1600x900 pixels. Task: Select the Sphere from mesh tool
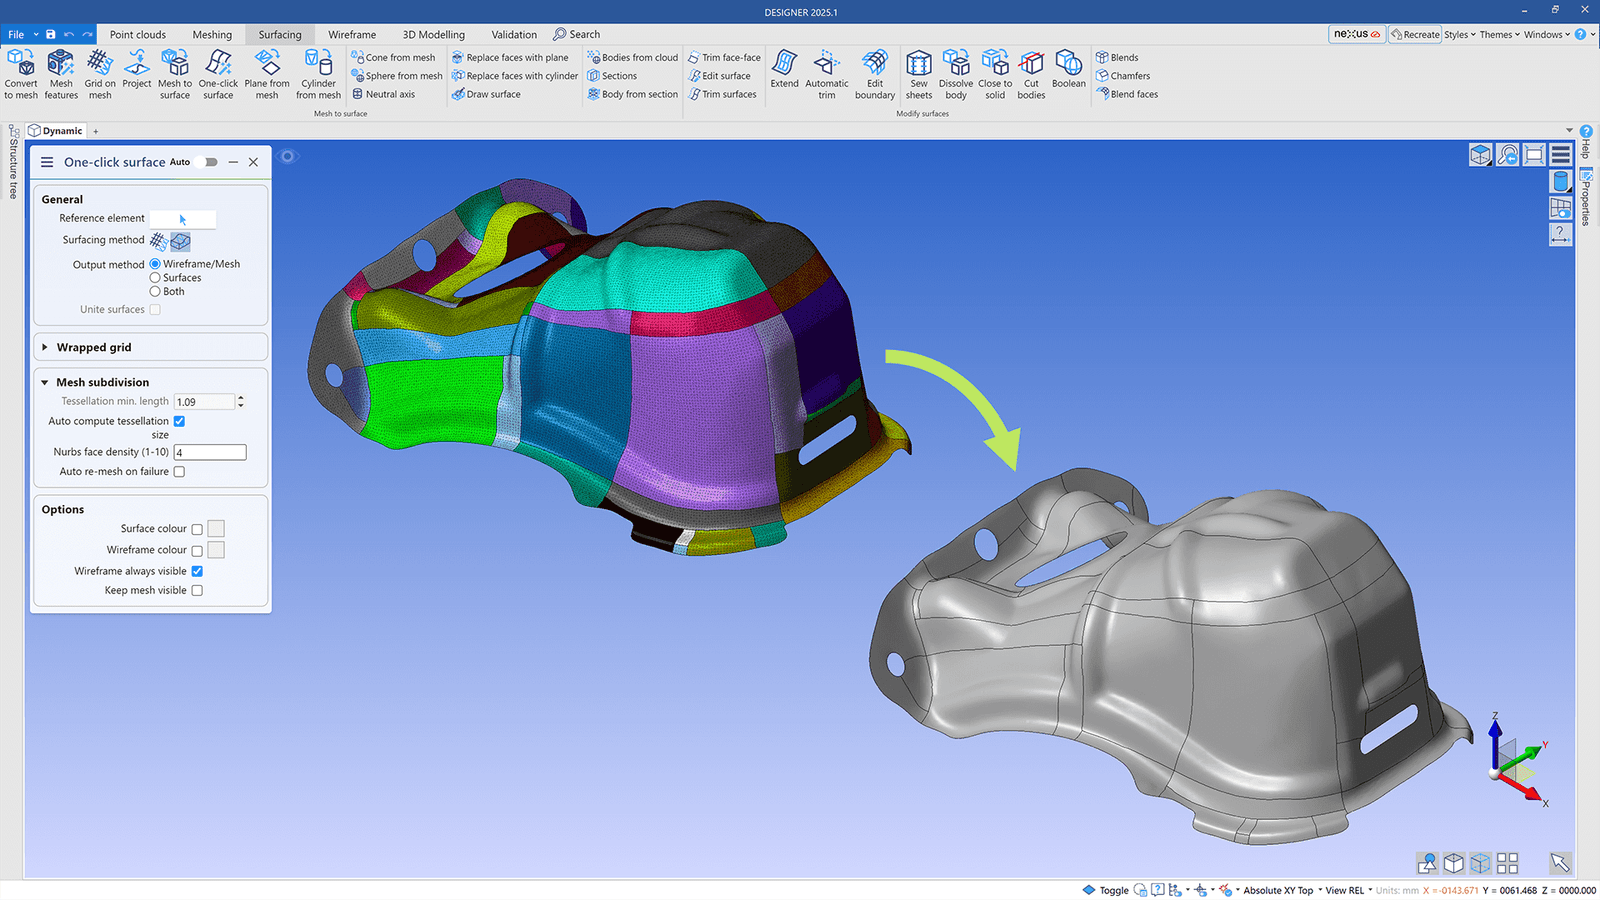[396, 75]
